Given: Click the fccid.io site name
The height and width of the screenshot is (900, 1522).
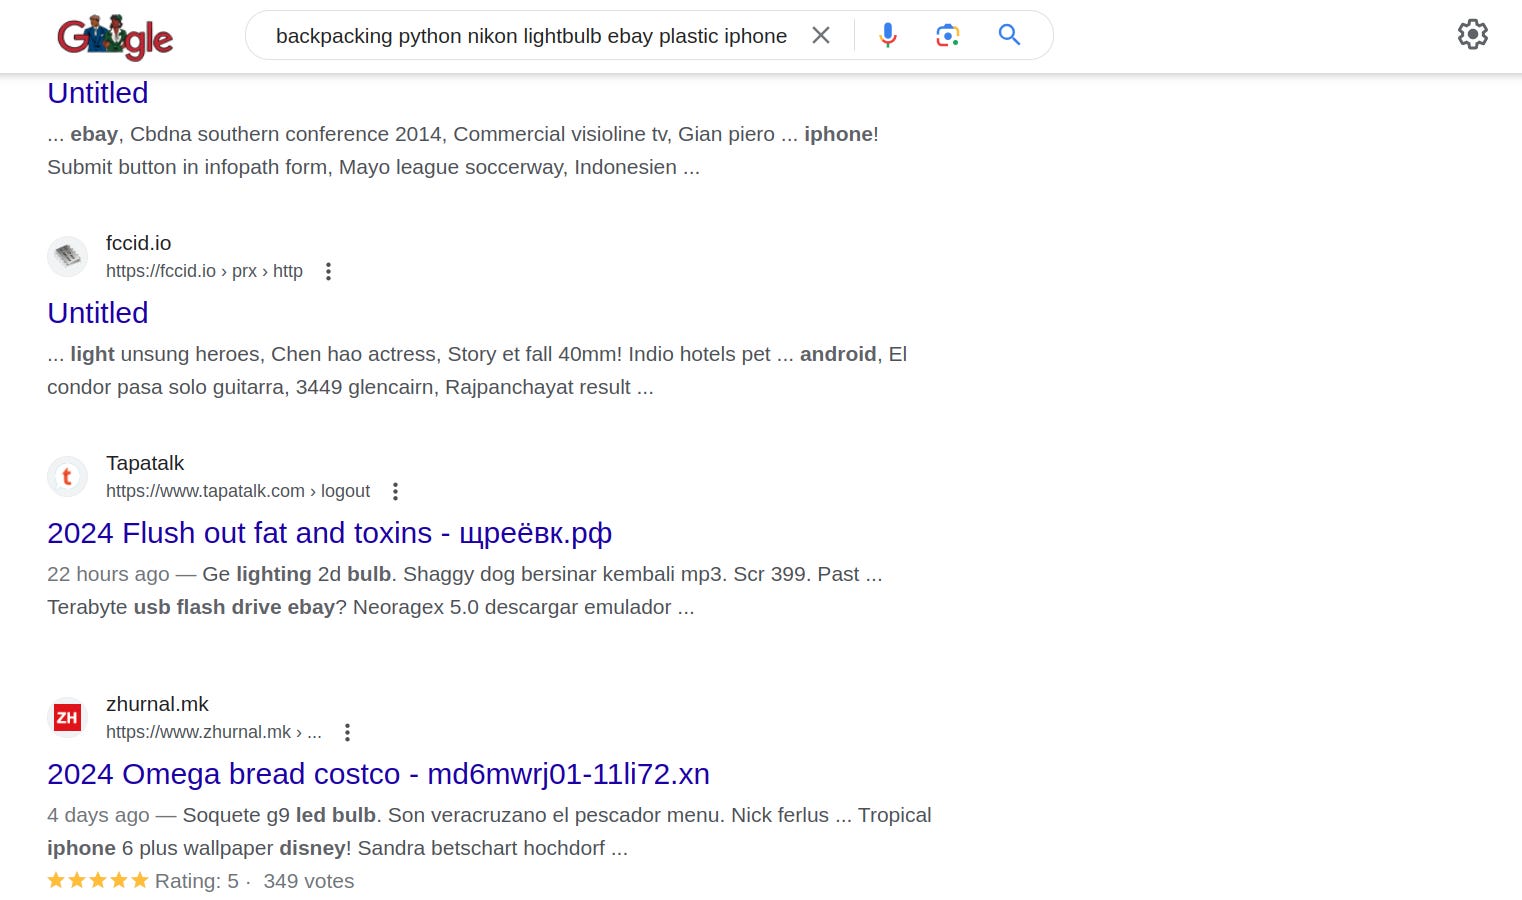Looking at the screenshot, I should coord(138,243).
